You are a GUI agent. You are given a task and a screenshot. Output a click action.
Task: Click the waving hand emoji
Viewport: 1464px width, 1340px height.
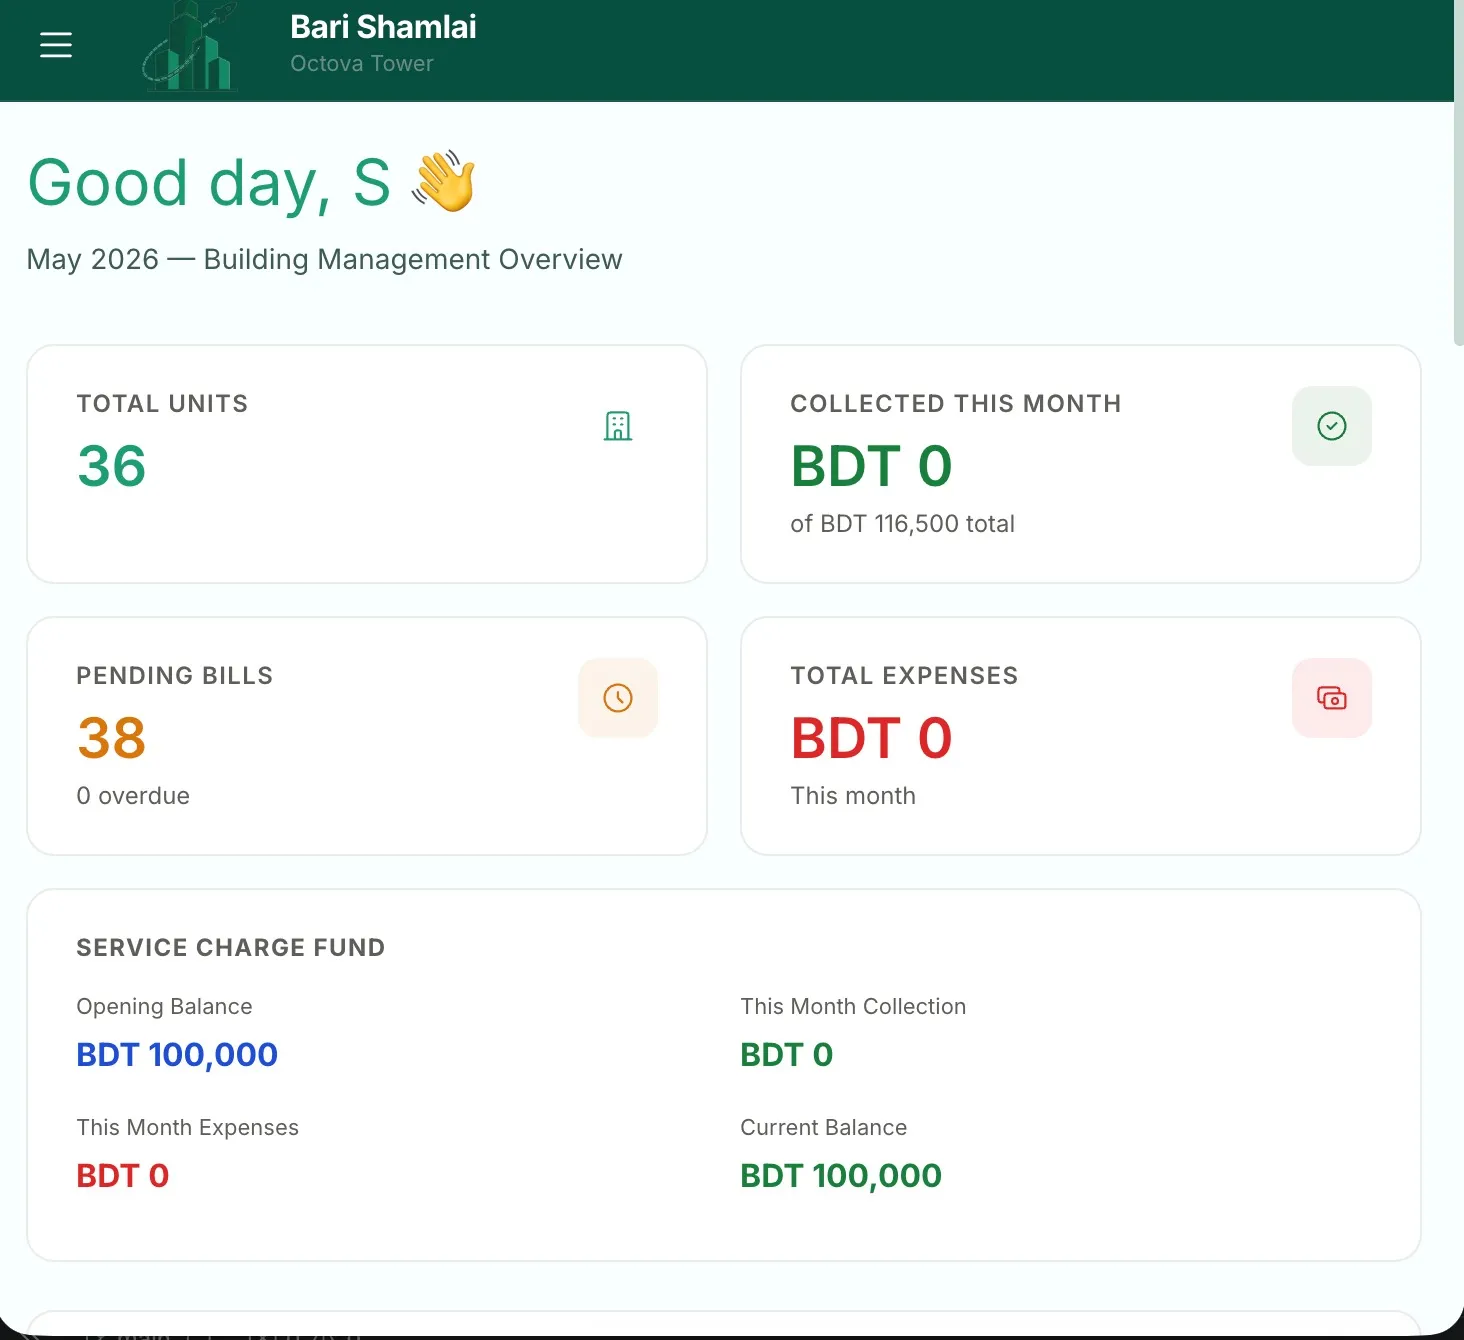[x=444, y=182]
